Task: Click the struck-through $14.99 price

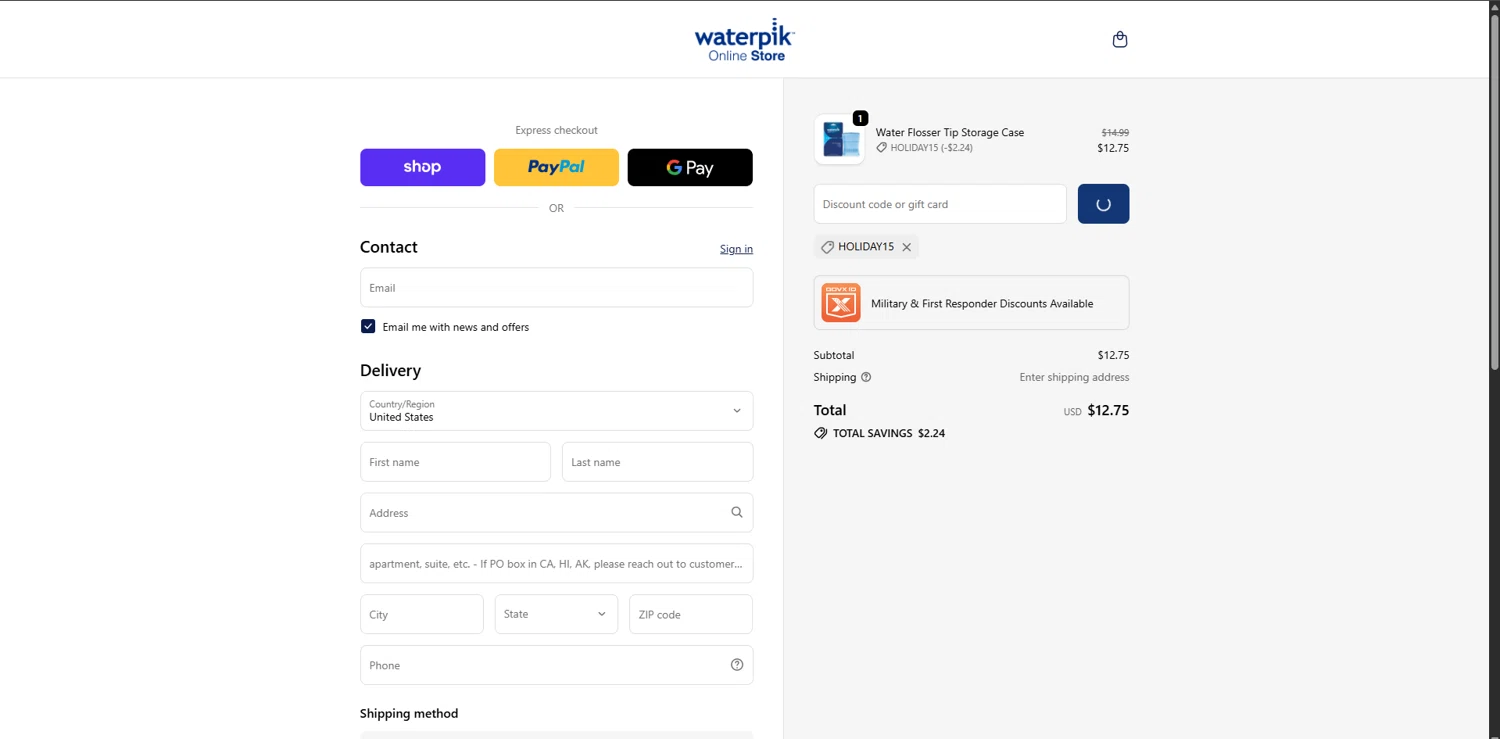Action: coord(1115,132)
